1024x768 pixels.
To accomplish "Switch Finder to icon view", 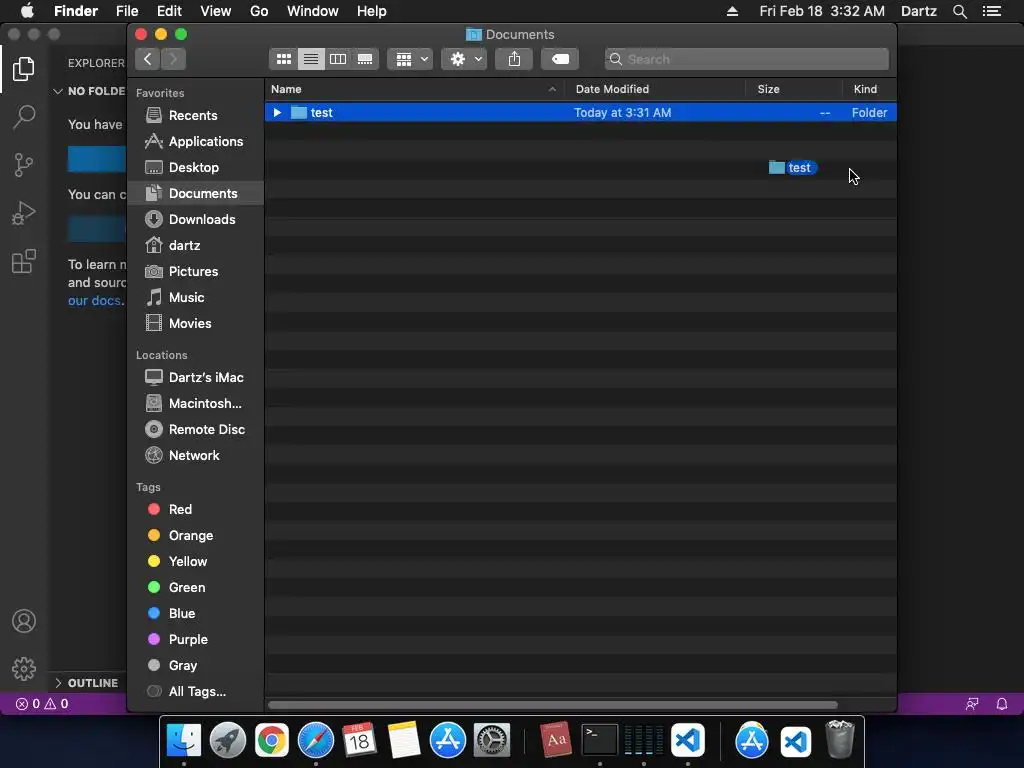I will click(283, 59).
